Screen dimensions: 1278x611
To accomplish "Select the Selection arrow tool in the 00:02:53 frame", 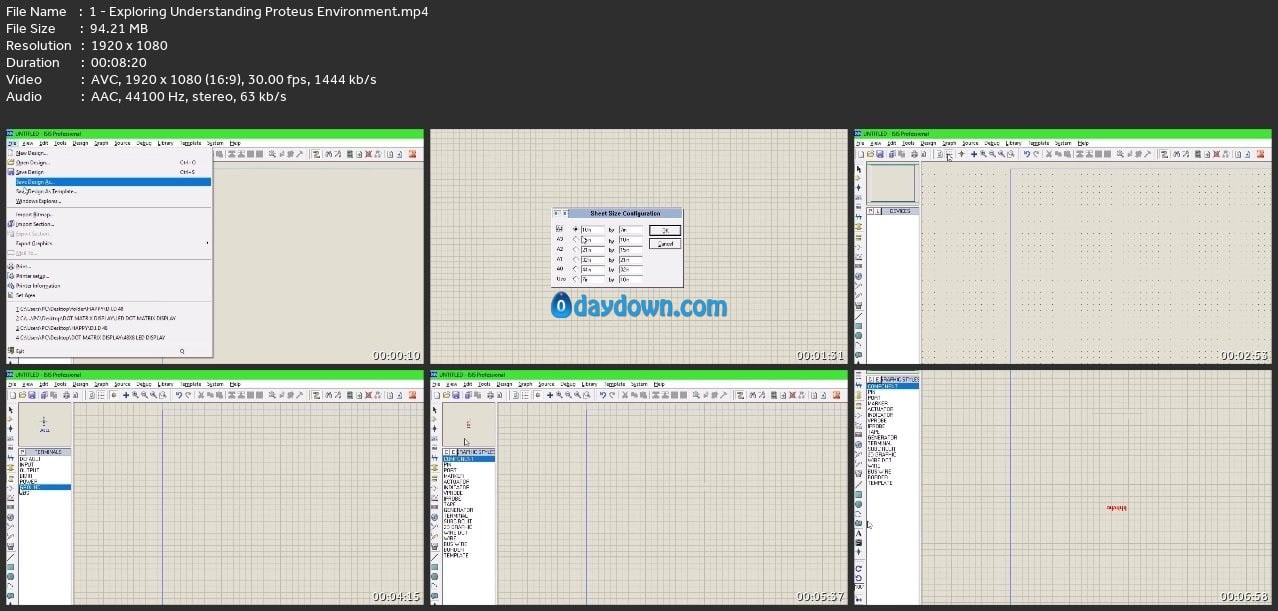I will 859,168.
